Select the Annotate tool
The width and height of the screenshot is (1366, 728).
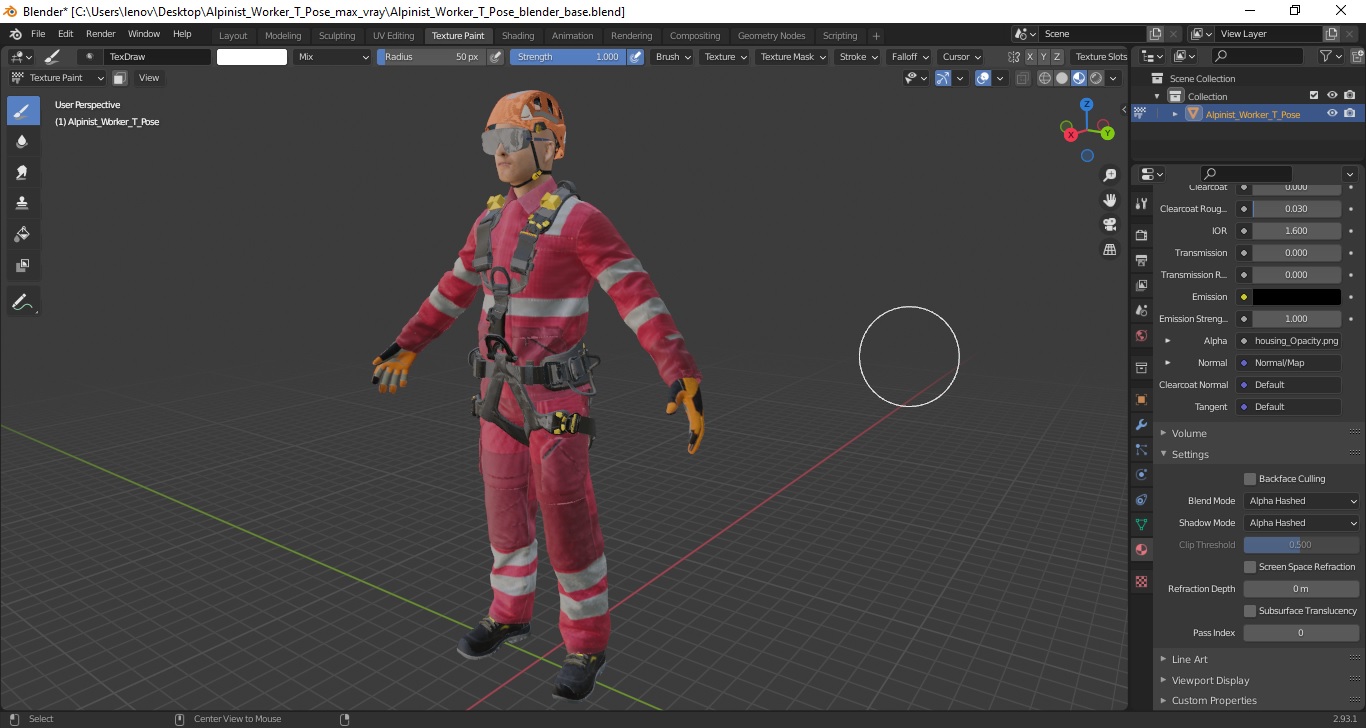[23, 301]
